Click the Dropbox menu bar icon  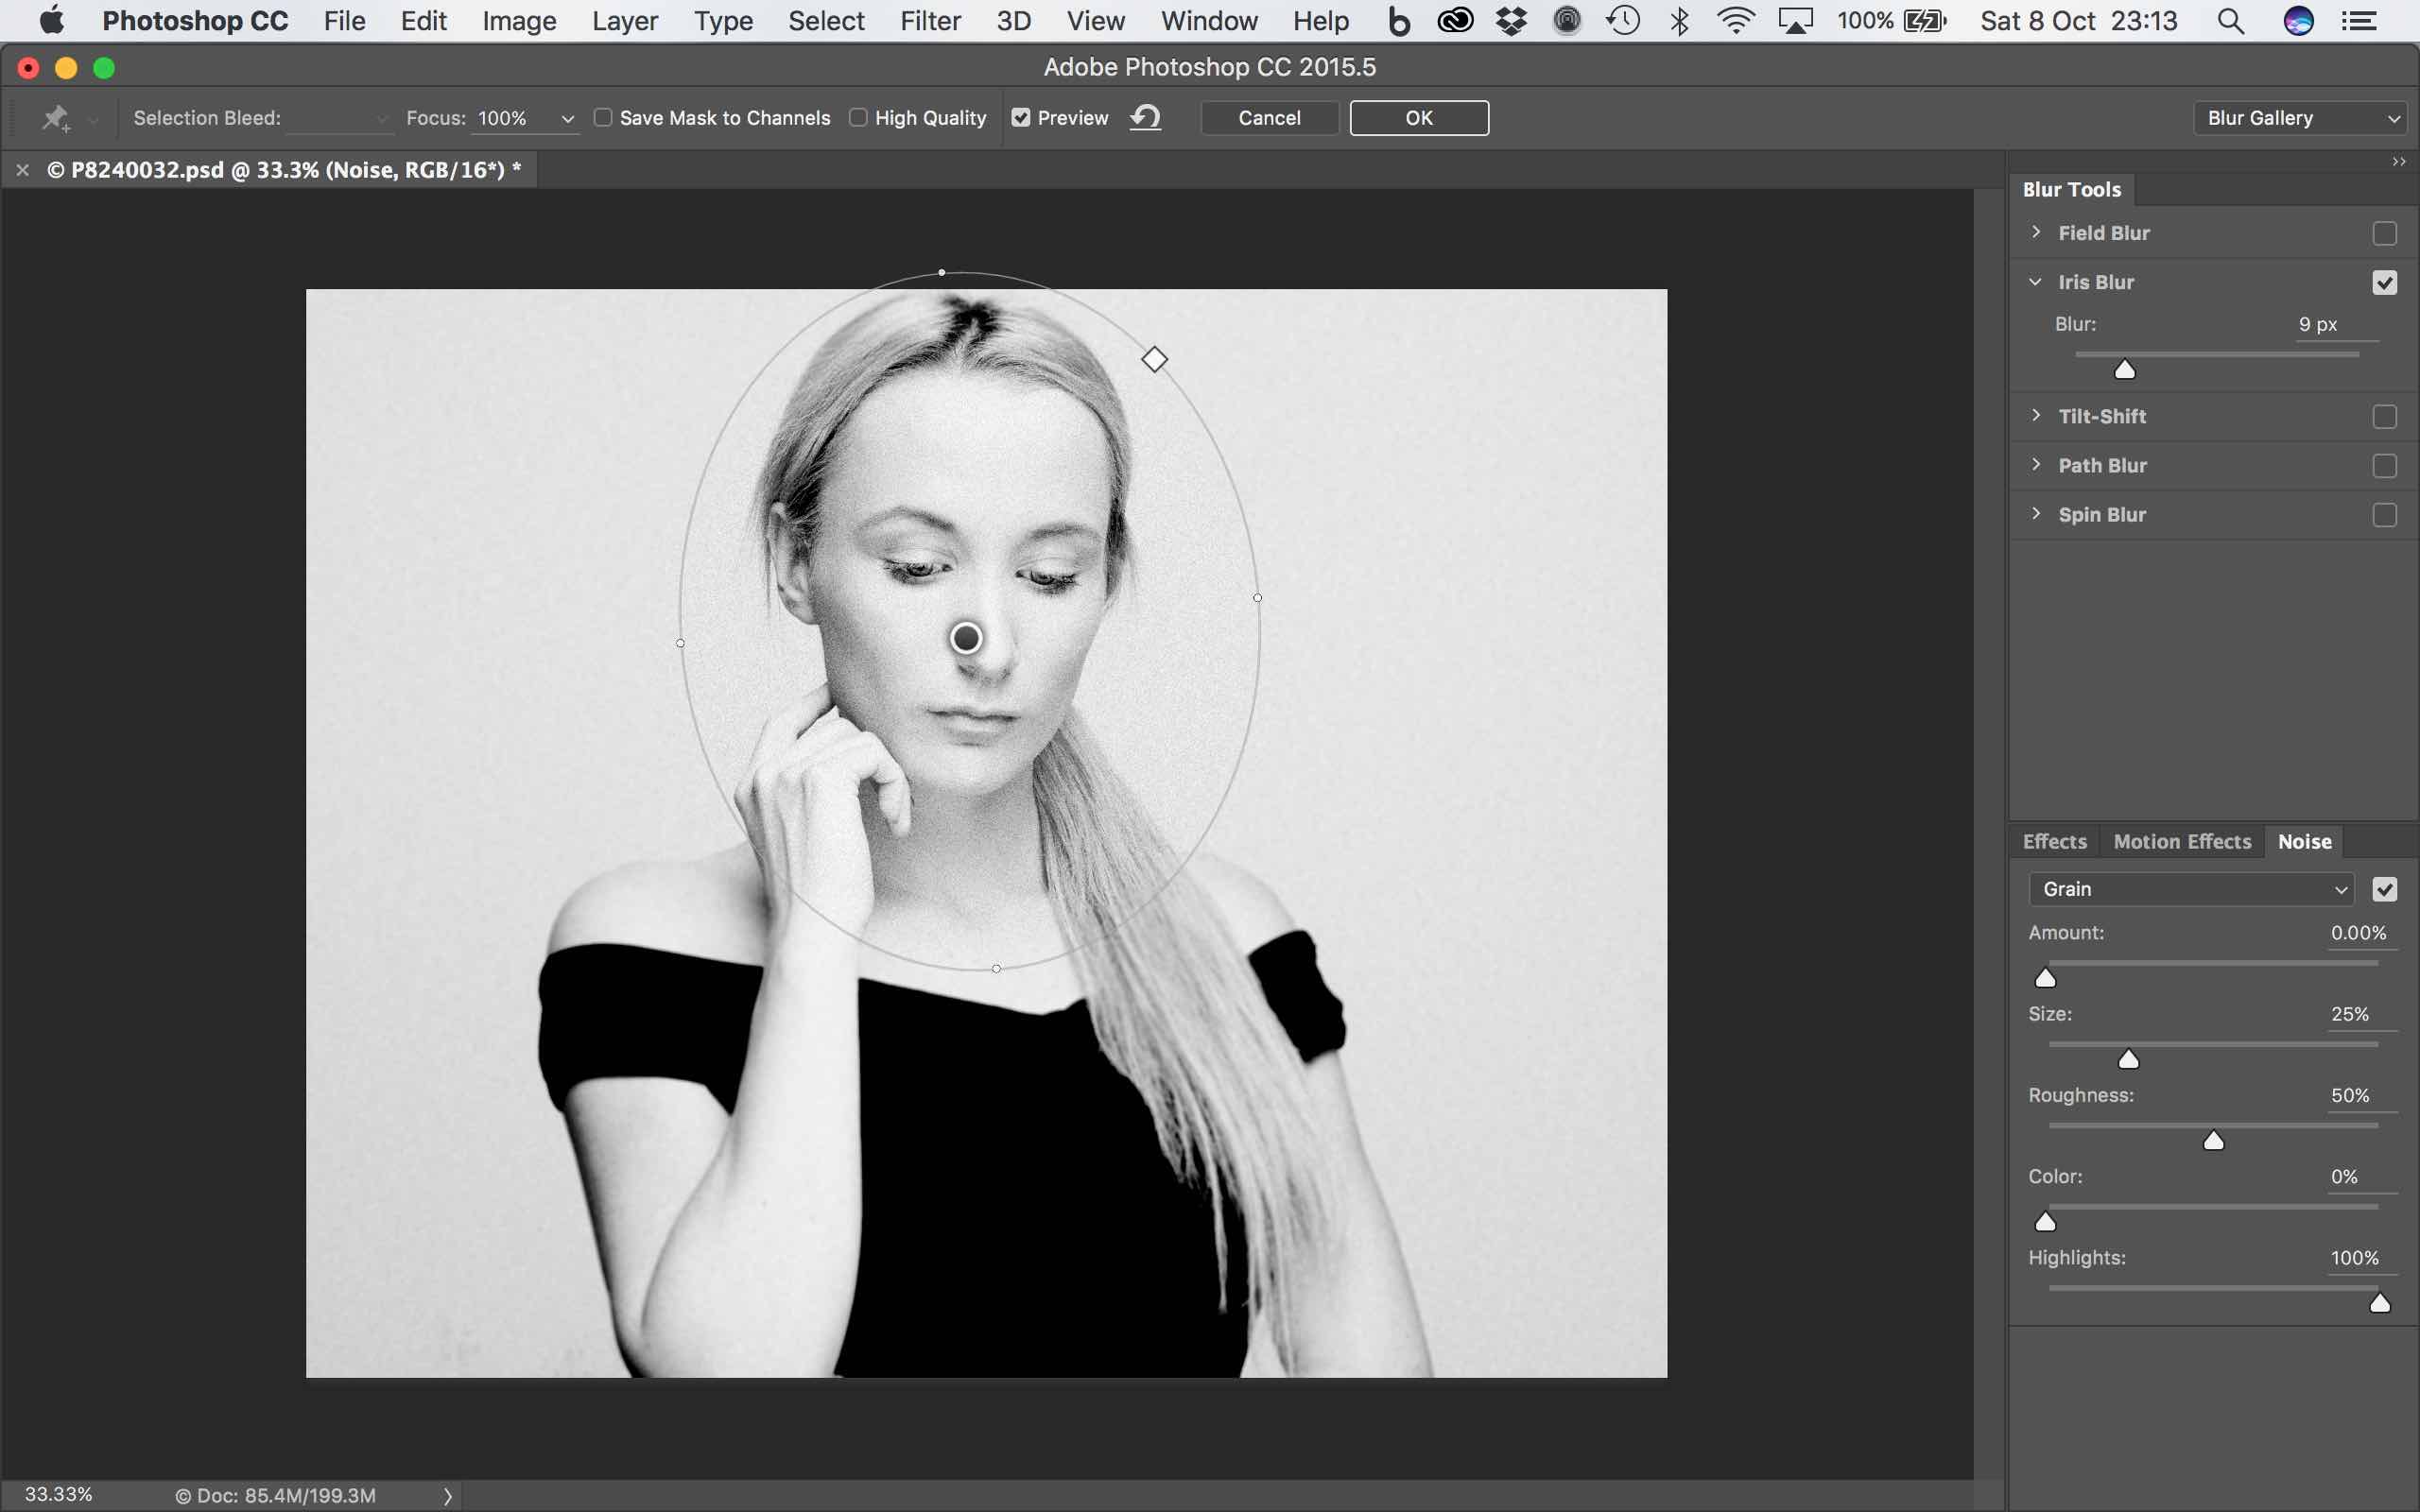(x=1511, y=21)
